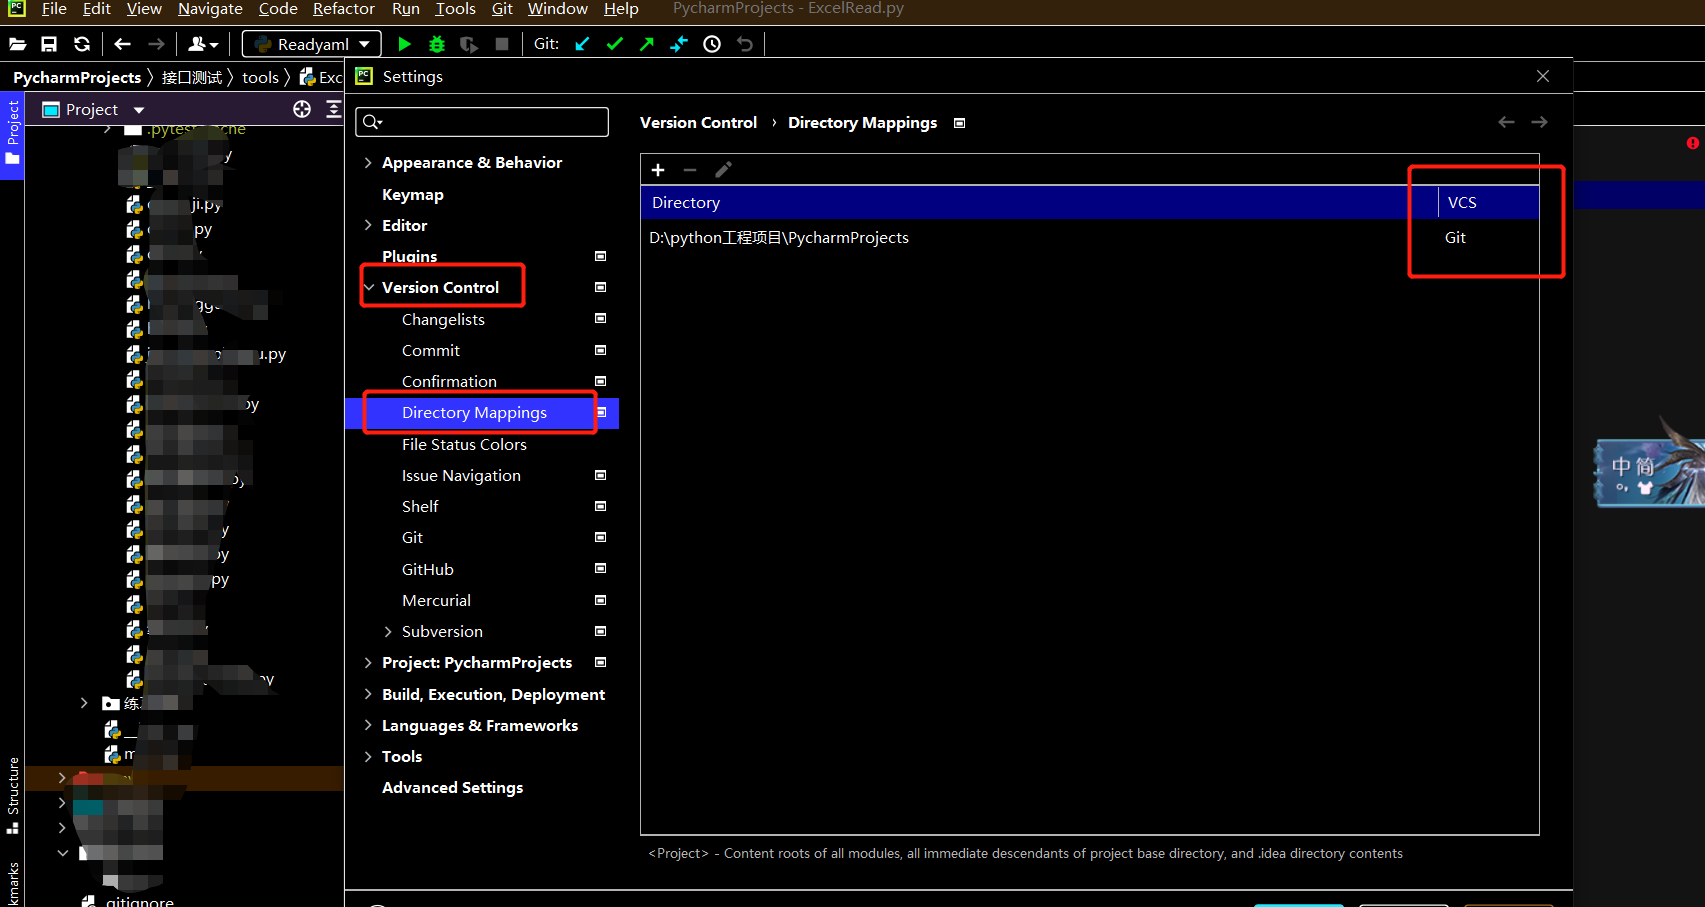The image size is (1705, 907).
Task: Edit the mapping using the pencil icon
Action: [x=723, y=169]
